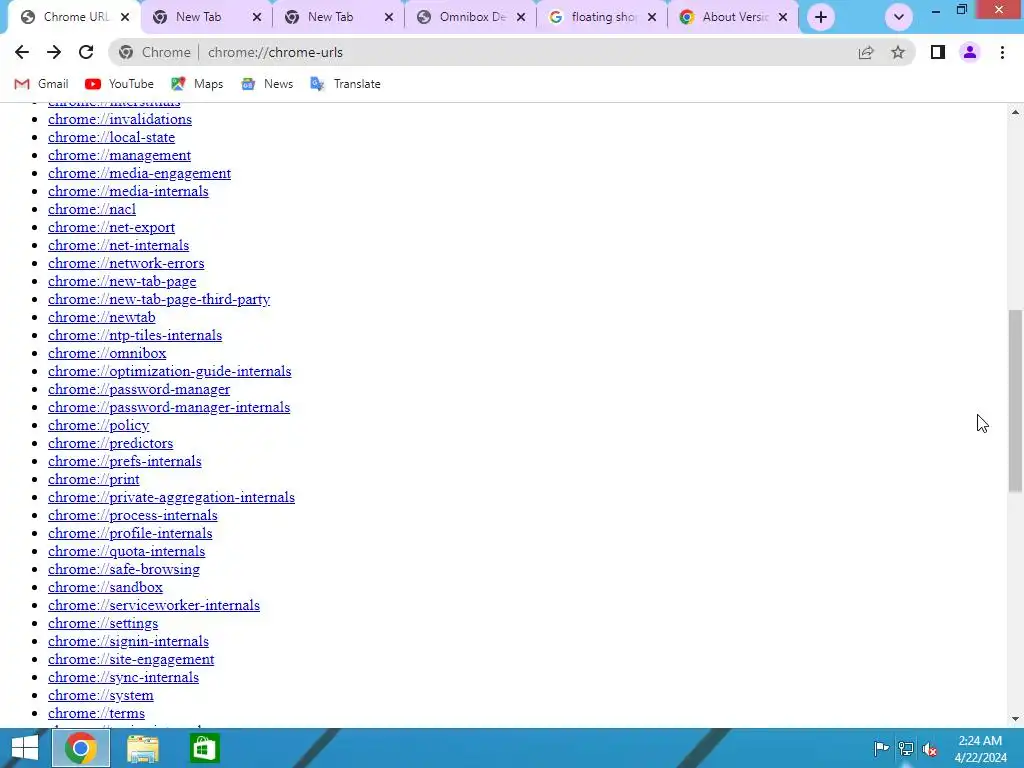Open chrome://password-manager-internals link
The height and width of the screenshot is (768, 1024).
coord(169,407)
